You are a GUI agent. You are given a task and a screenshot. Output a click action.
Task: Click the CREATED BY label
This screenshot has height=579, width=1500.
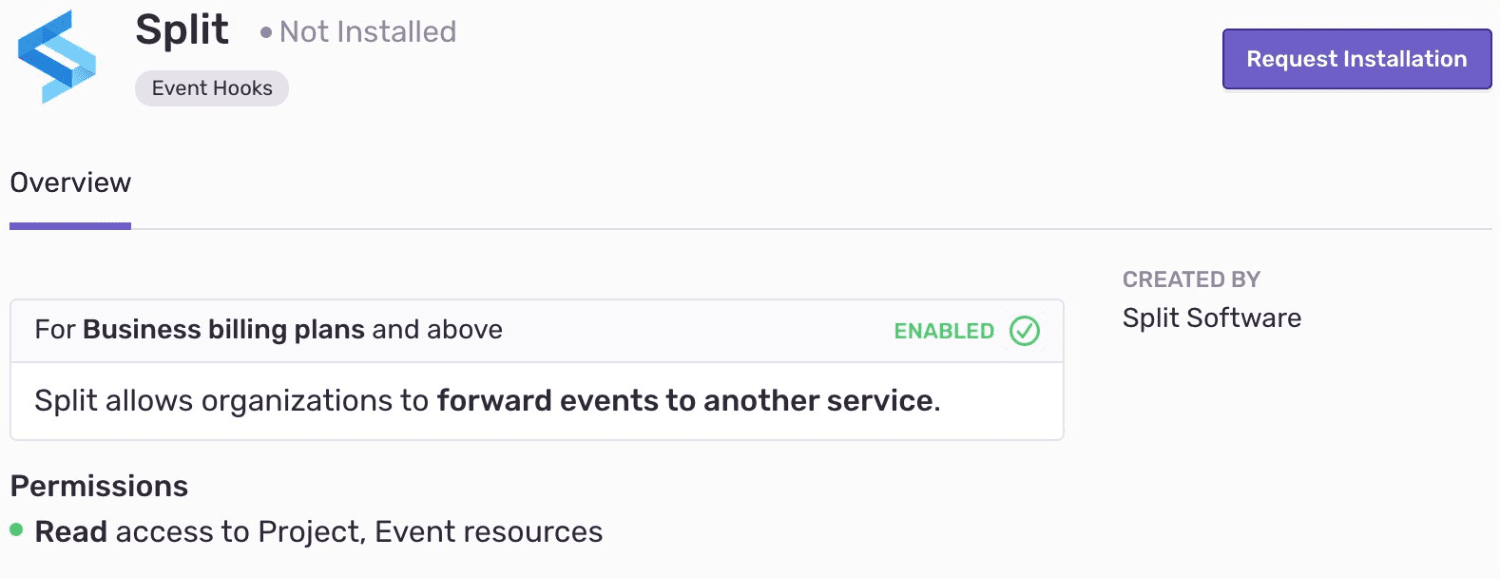pyautogui.click(x=1191, y=280)
